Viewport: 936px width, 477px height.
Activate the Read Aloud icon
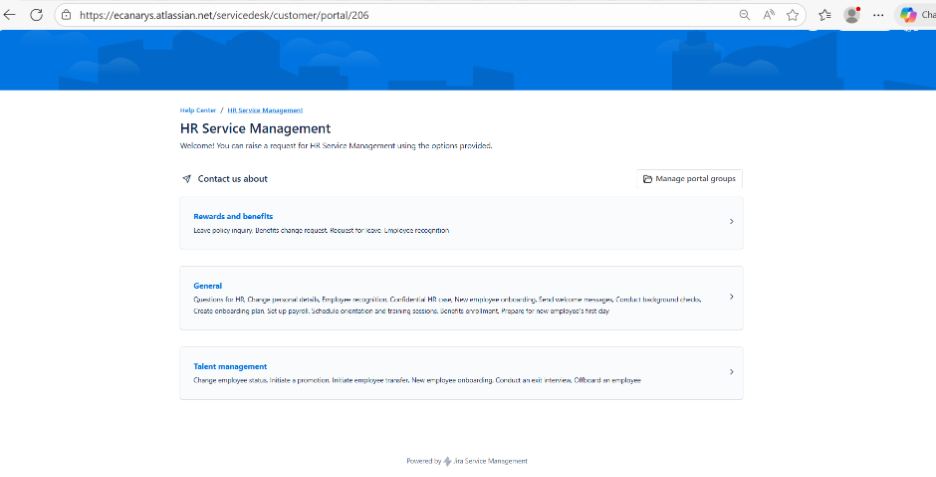(x=769, y=15)
